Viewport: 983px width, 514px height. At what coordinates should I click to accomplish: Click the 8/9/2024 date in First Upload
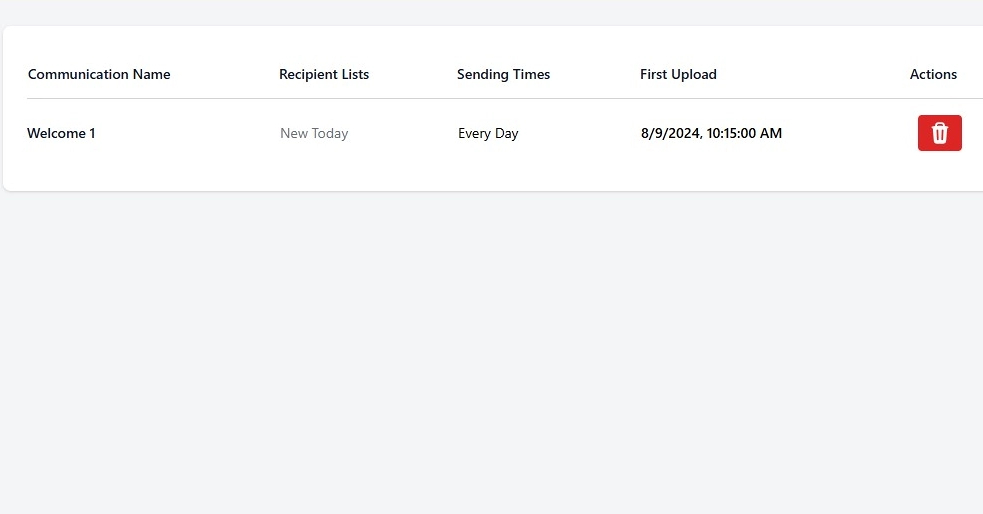(x=671, y=134)
